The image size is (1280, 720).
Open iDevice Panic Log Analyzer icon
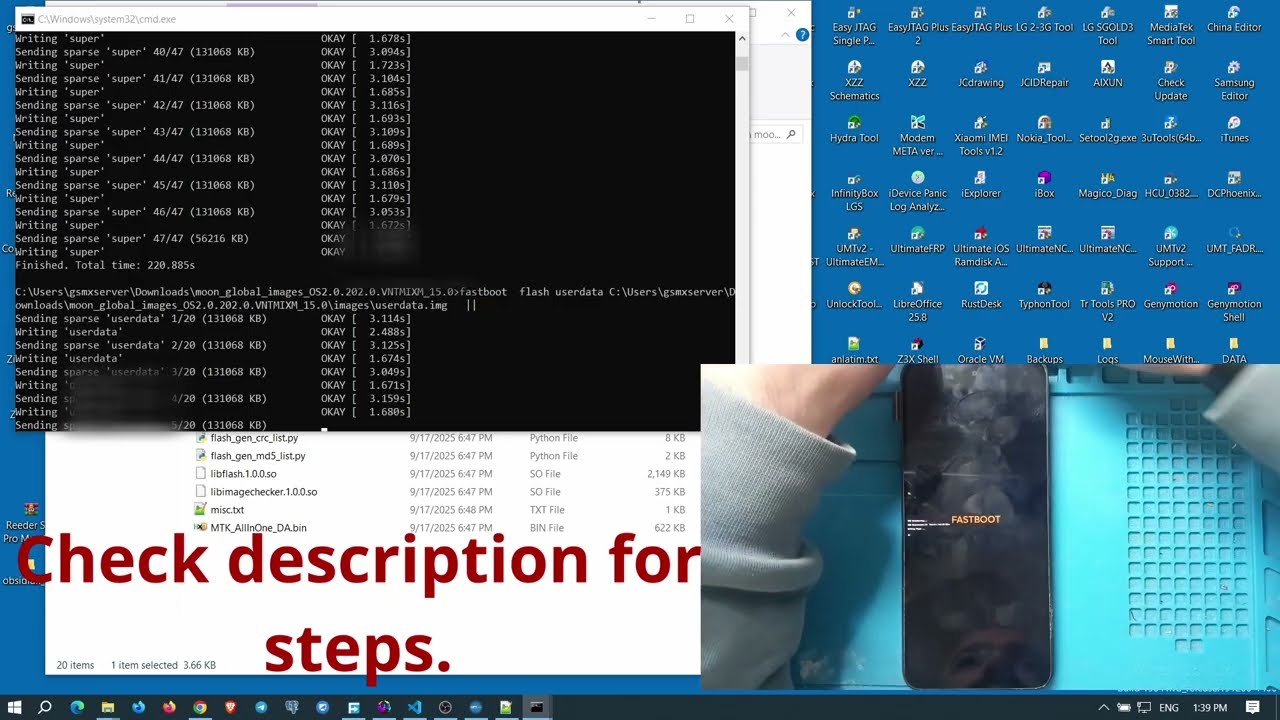[917, 191]
